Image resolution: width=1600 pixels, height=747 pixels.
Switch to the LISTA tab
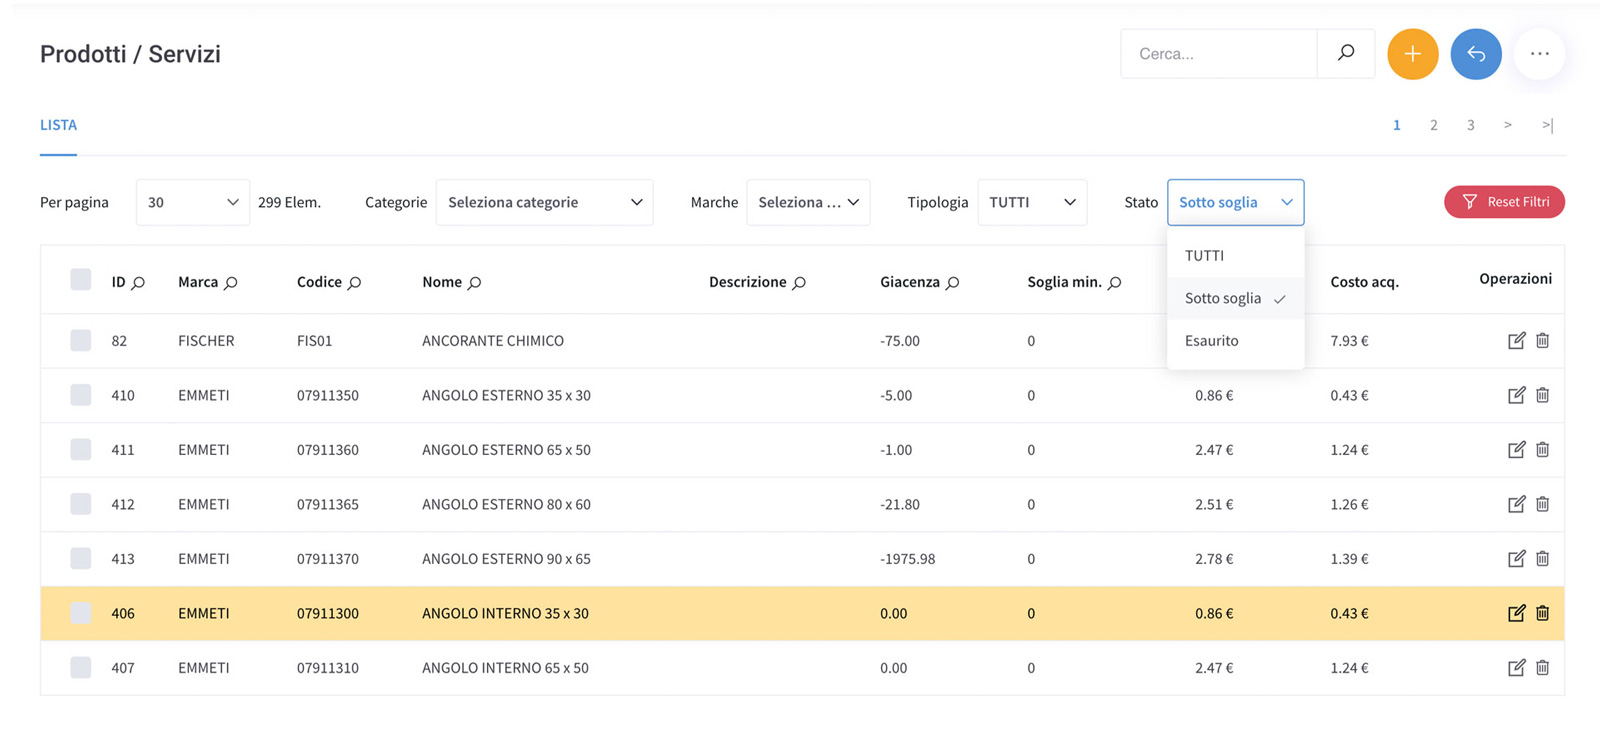click(x=58, y=125)
